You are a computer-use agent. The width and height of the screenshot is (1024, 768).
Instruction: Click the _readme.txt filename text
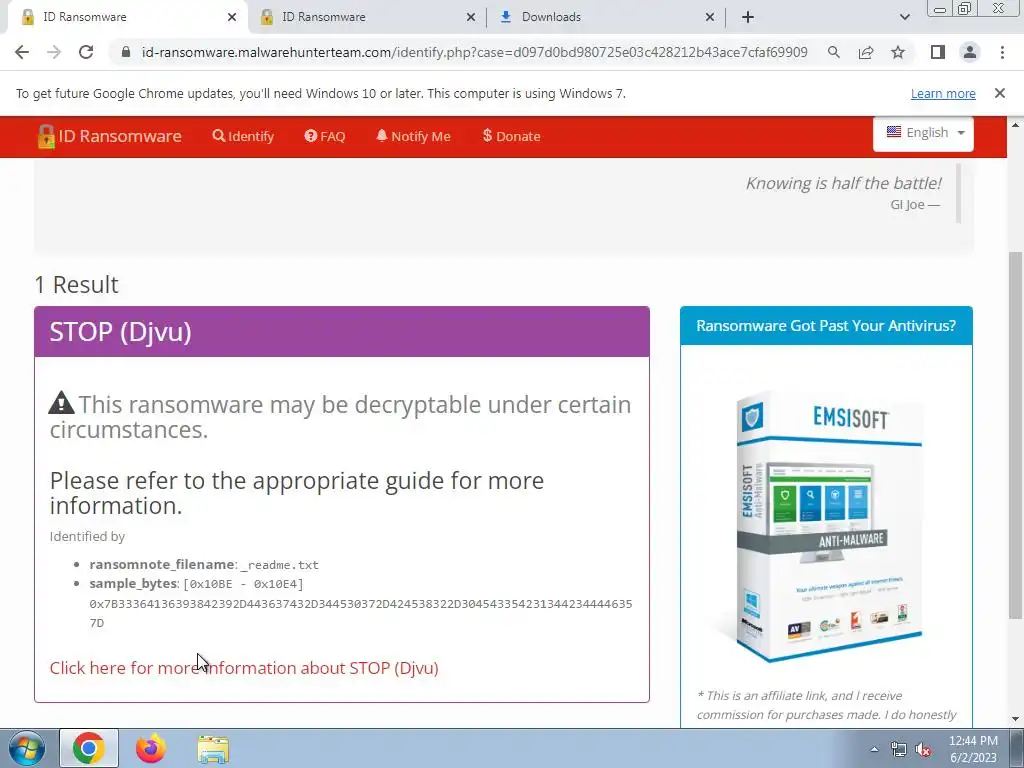pyautogui.click(x=280, y=565)
